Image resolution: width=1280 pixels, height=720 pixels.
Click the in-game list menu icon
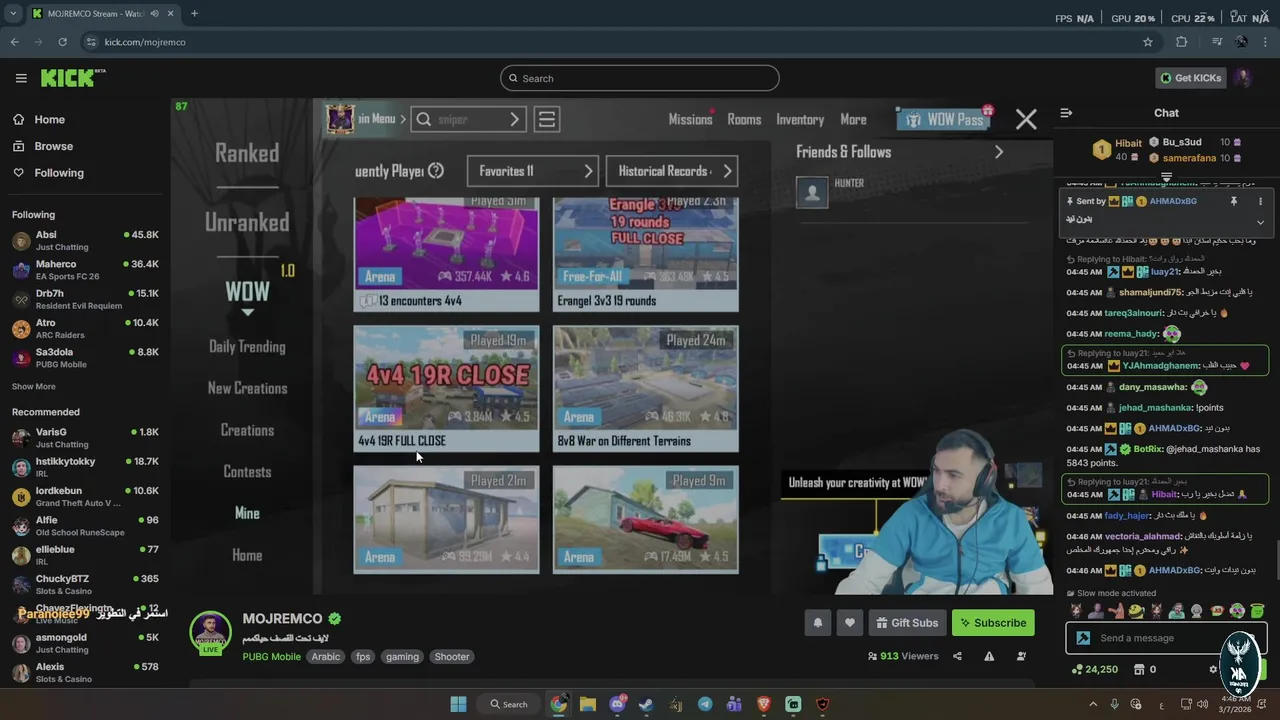point(546,120)
